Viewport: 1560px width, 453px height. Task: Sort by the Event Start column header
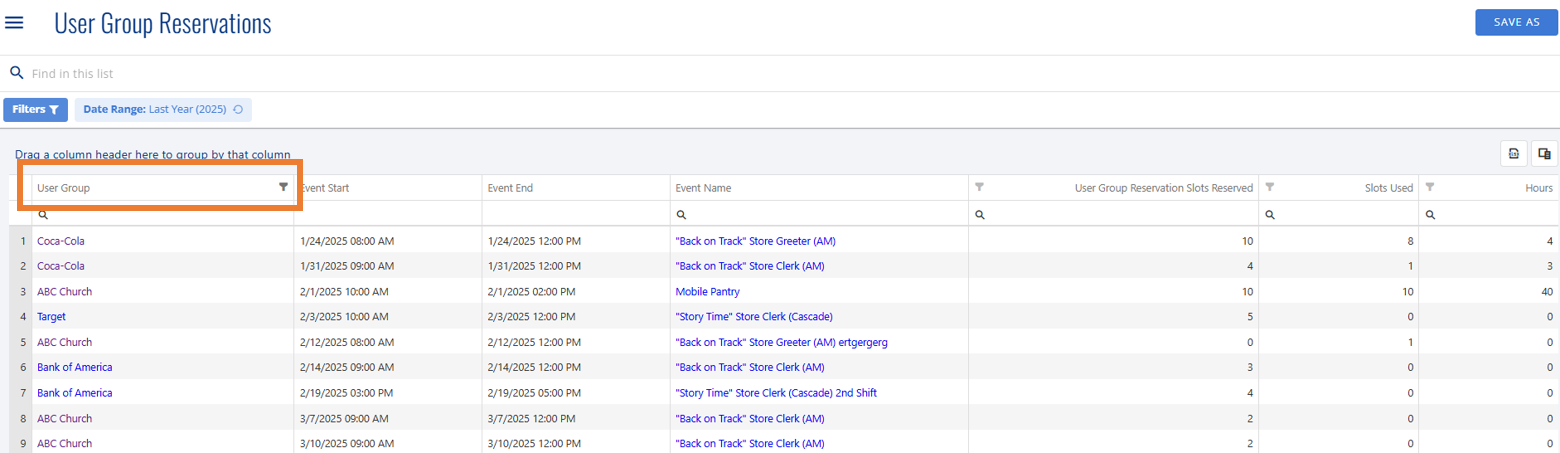323,188
